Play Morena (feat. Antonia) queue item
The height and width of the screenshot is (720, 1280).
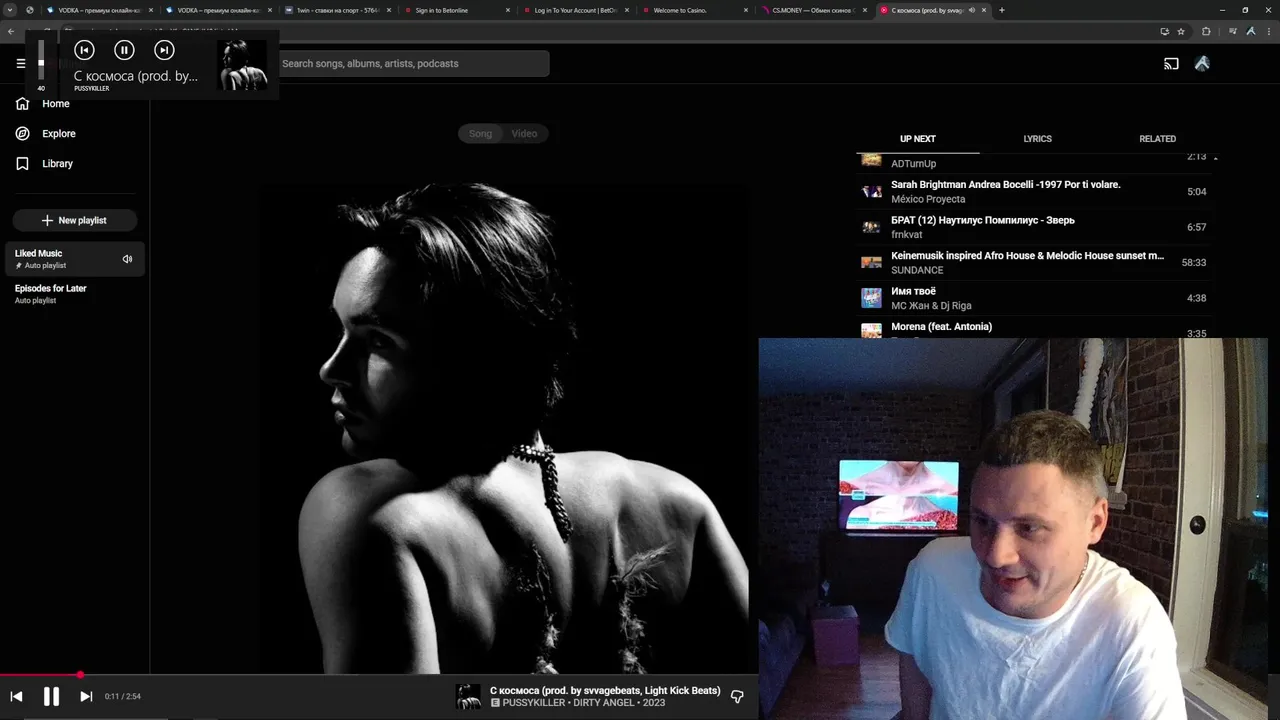pos(1036,329)
